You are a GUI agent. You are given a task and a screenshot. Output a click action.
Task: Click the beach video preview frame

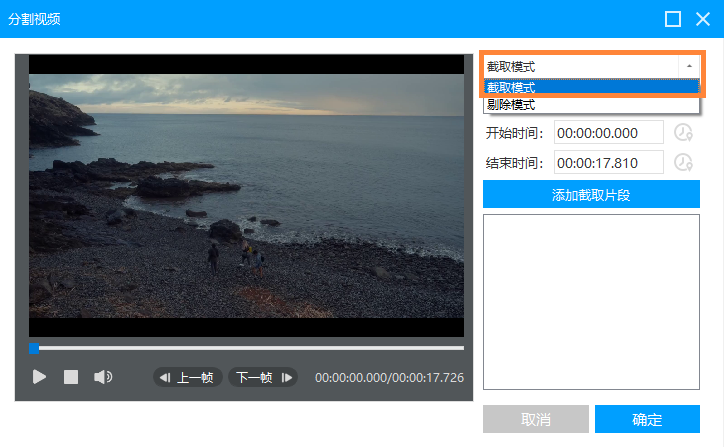[246, 195]
